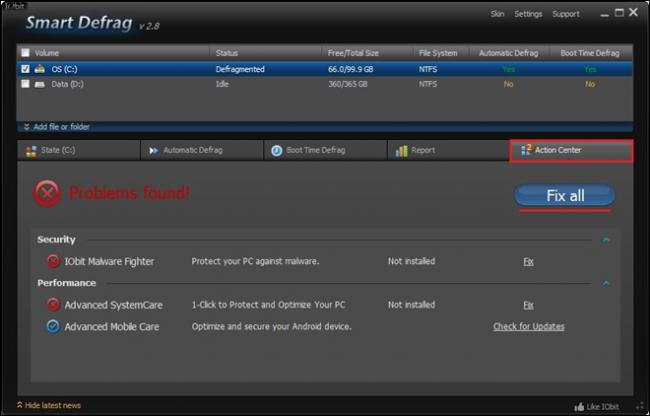Click the Automatic Defrag column header
Screen dimensions: 650x416
pos(508,53)
